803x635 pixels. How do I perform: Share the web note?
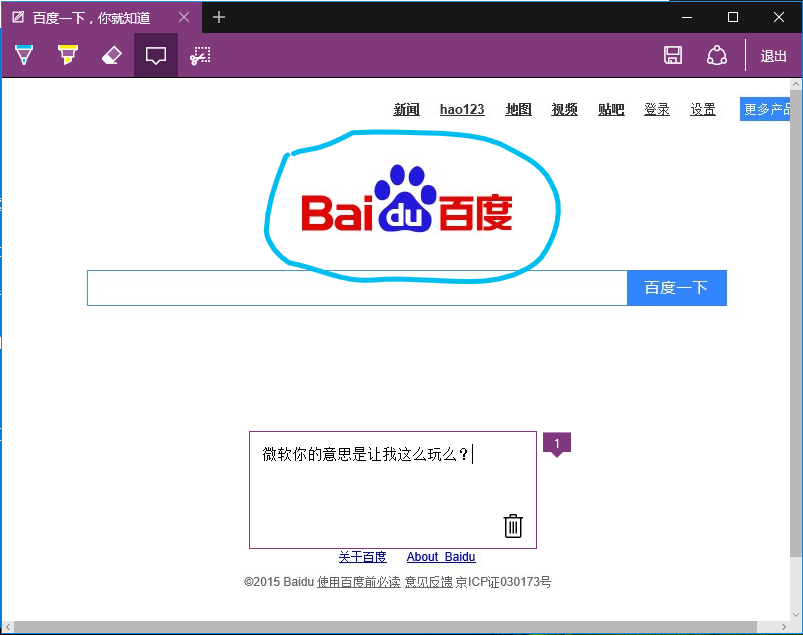tap(716, 55)
